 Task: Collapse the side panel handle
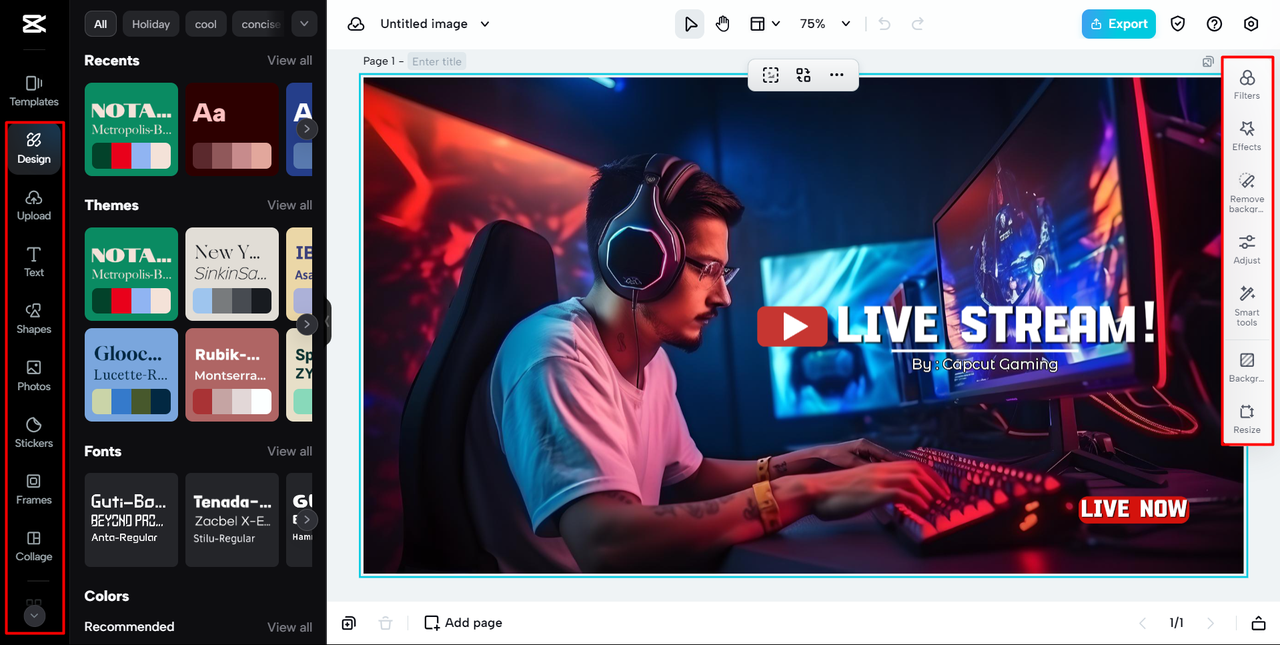tap(327, 322)
